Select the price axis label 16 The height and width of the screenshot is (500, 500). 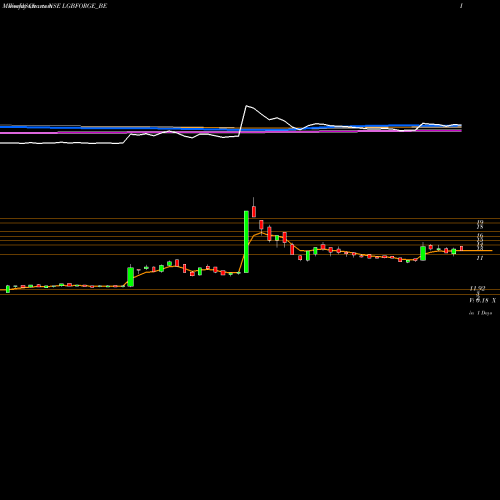pos(480,236)
